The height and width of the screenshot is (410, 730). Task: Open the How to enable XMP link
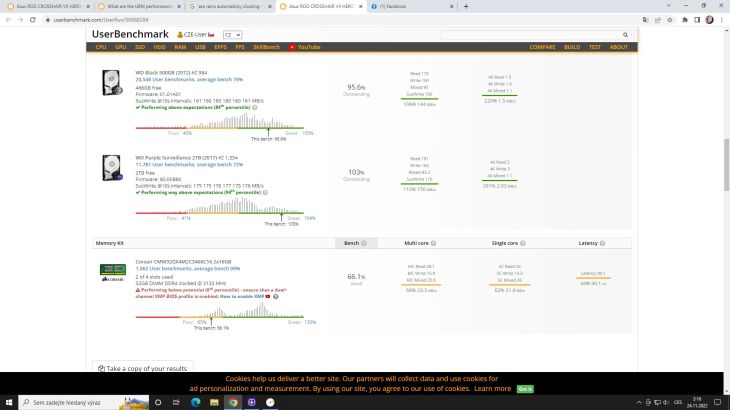[x=242, y=296]
